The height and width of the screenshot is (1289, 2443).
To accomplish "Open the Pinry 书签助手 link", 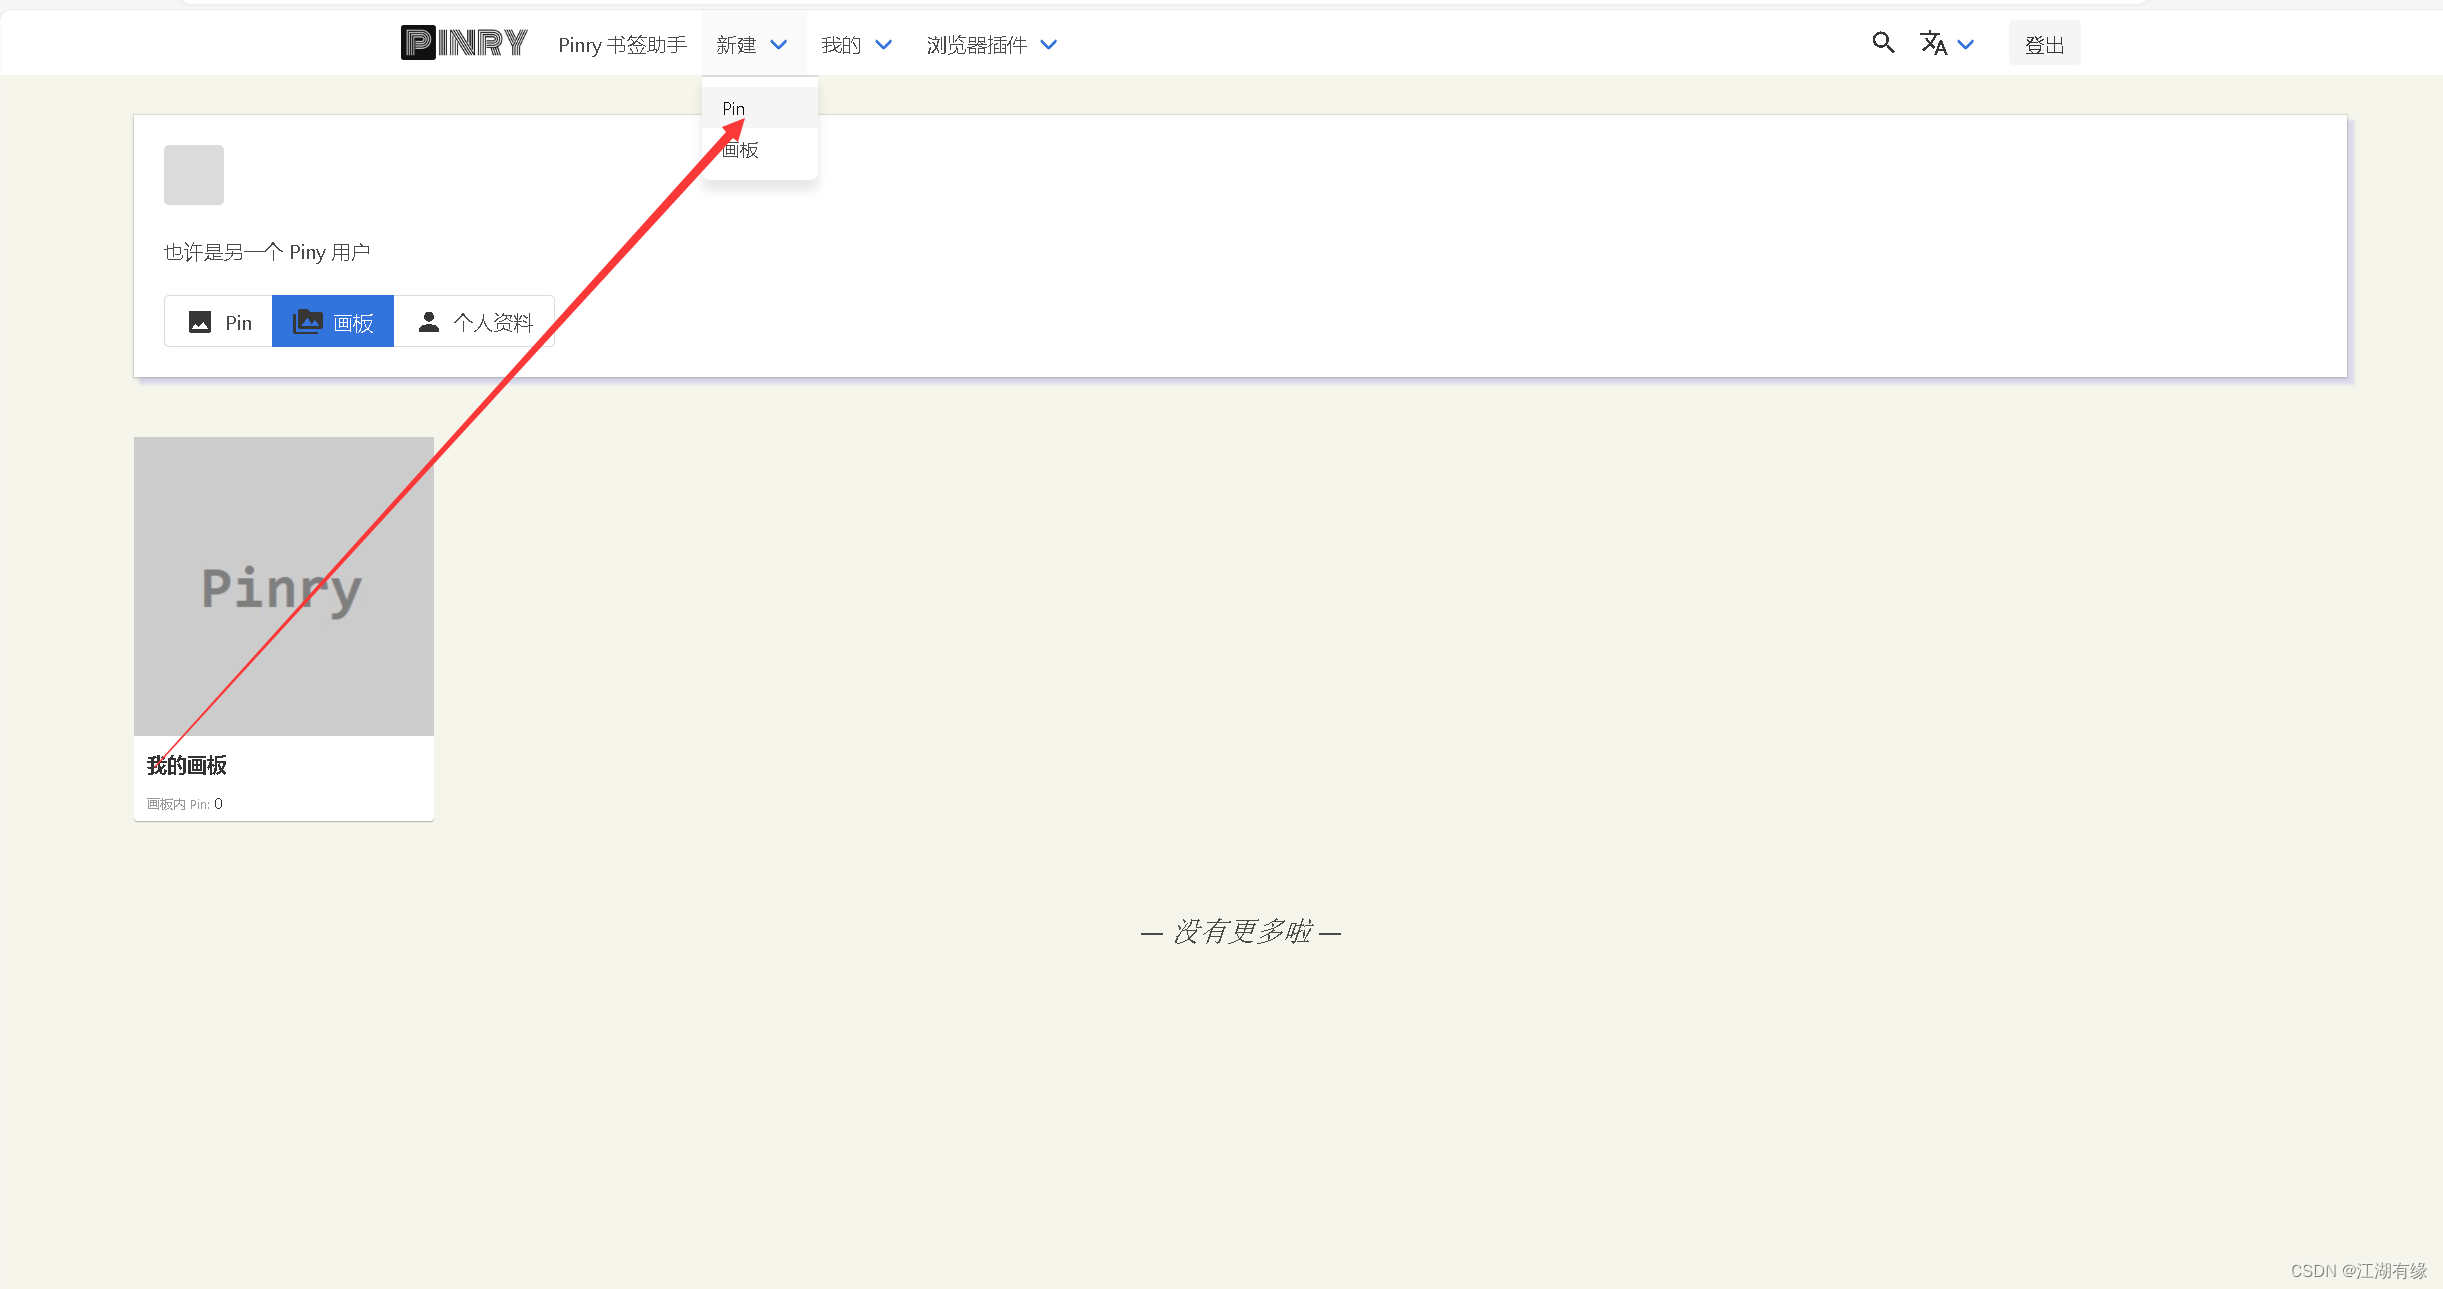I will pos(622,45).
